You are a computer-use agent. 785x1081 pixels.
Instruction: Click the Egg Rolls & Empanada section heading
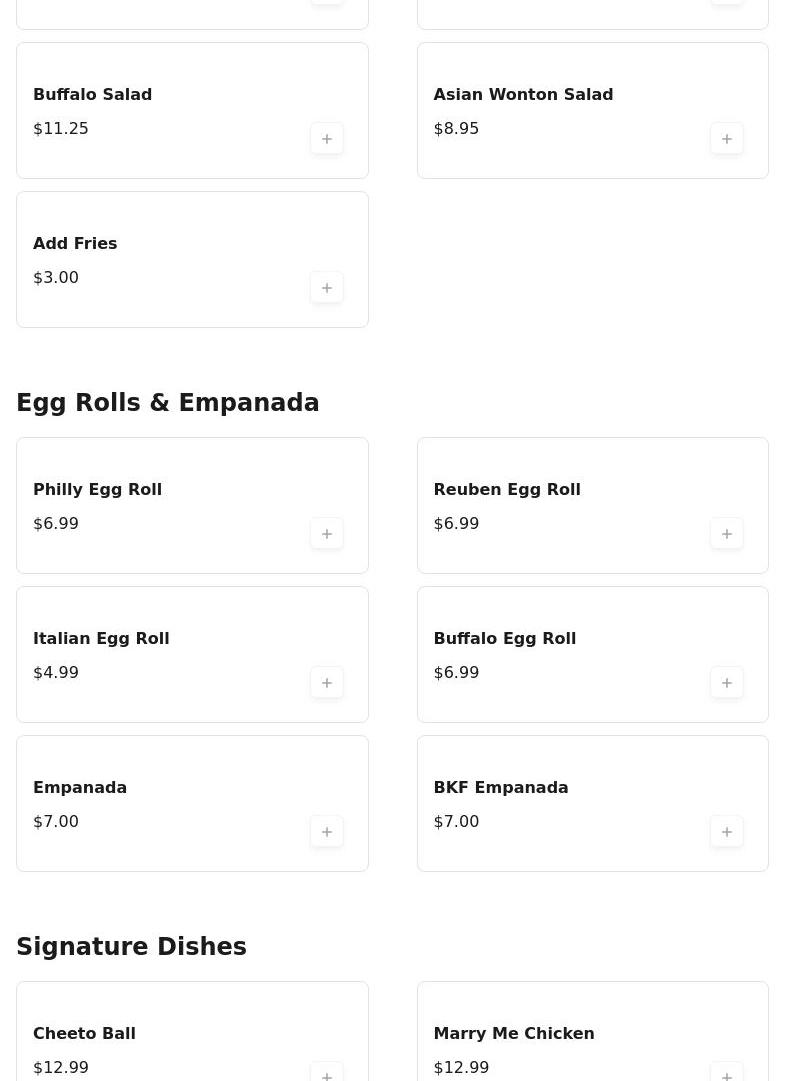(x=168, y=403)
